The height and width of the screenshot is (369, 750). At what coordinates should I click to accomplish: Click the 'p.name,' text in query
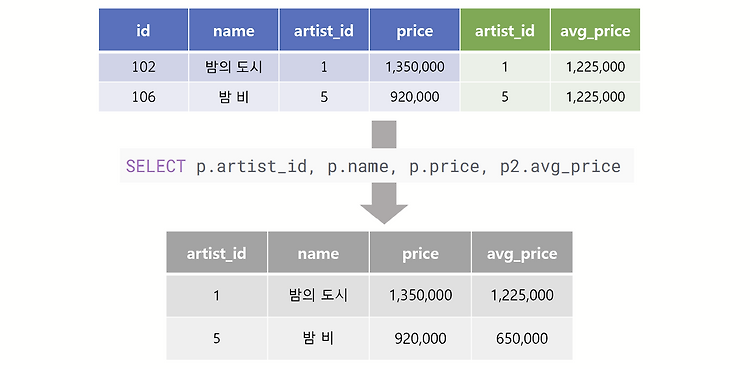363,166
